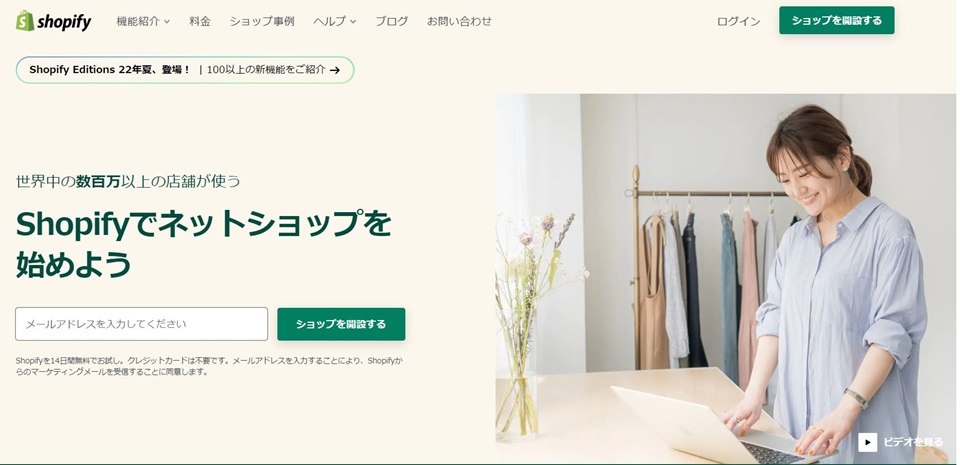The width and height of the screenshot is (960, 465).
Task: Expand the ヘルプ dropdown chevron
Action: coord(353,21)
